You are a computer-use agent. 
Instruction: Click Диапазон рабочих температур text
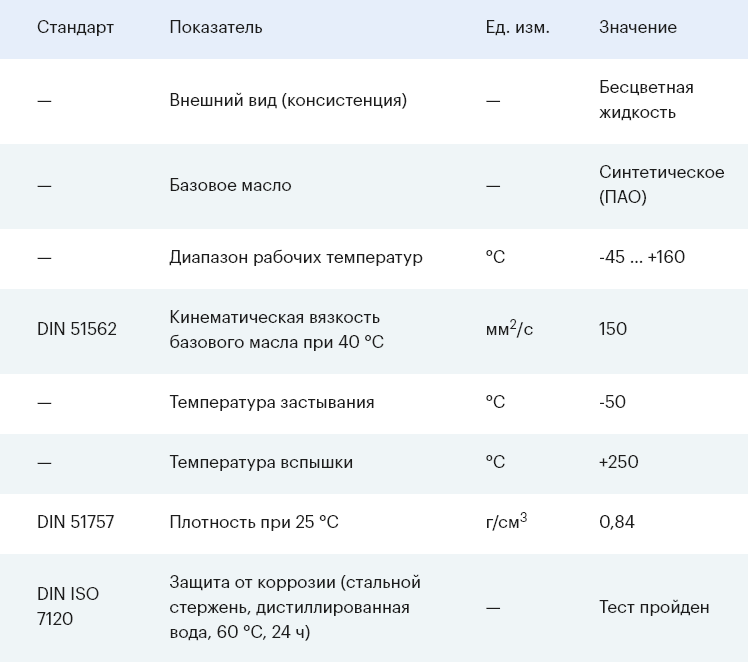click(x=296, y=258)
